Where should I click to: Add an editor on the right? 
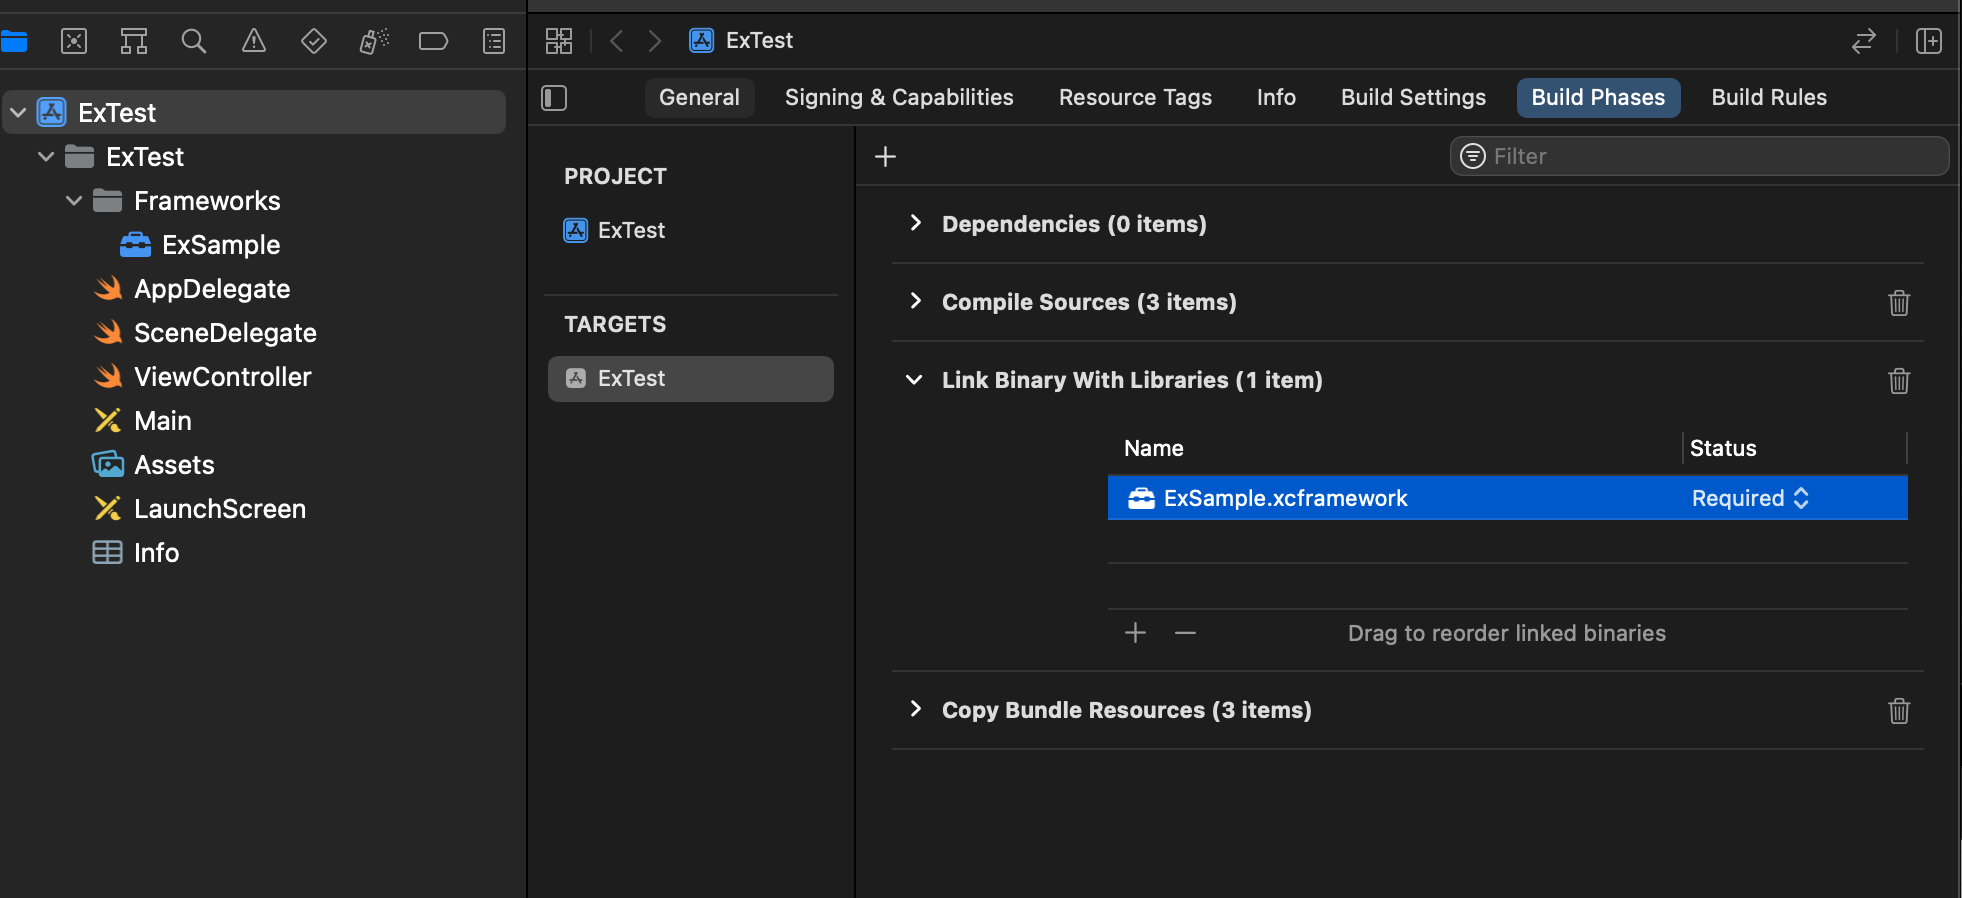pos(1929,41)
